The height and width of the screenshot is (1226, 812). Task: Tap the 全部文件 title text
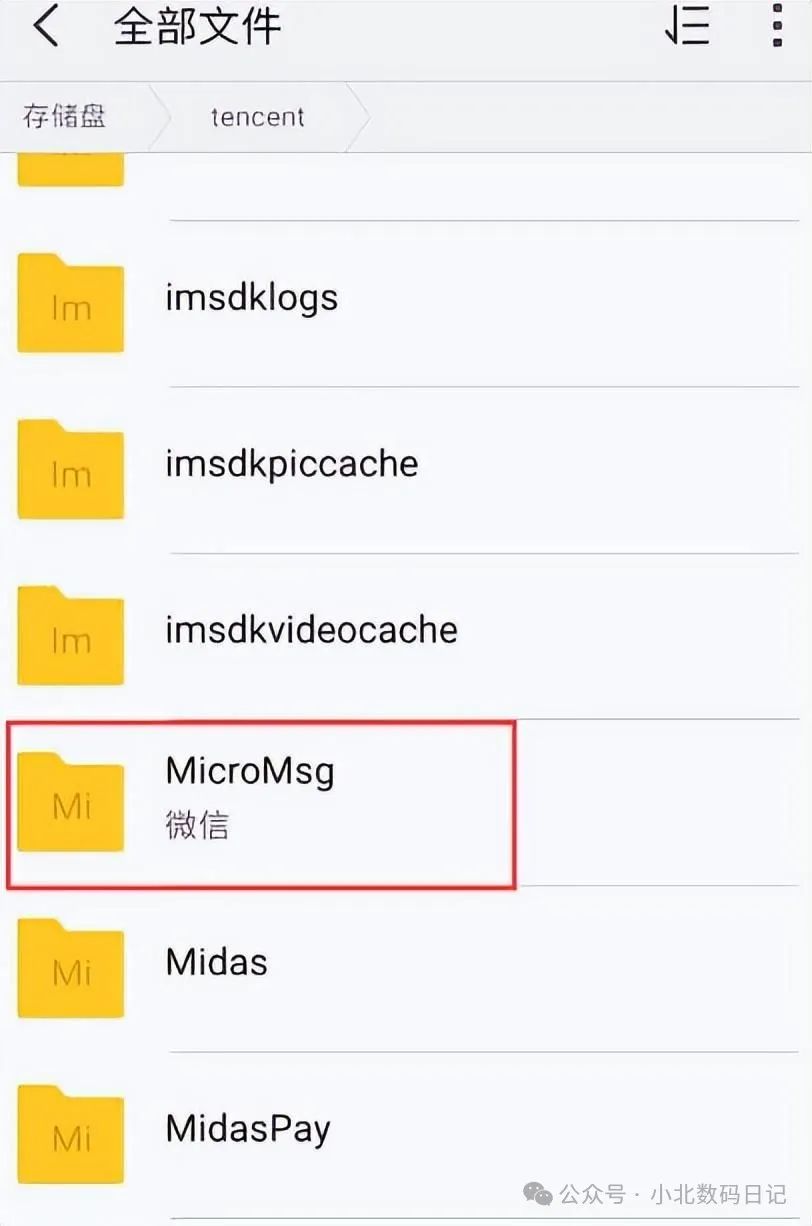click(x=197, y=27)
